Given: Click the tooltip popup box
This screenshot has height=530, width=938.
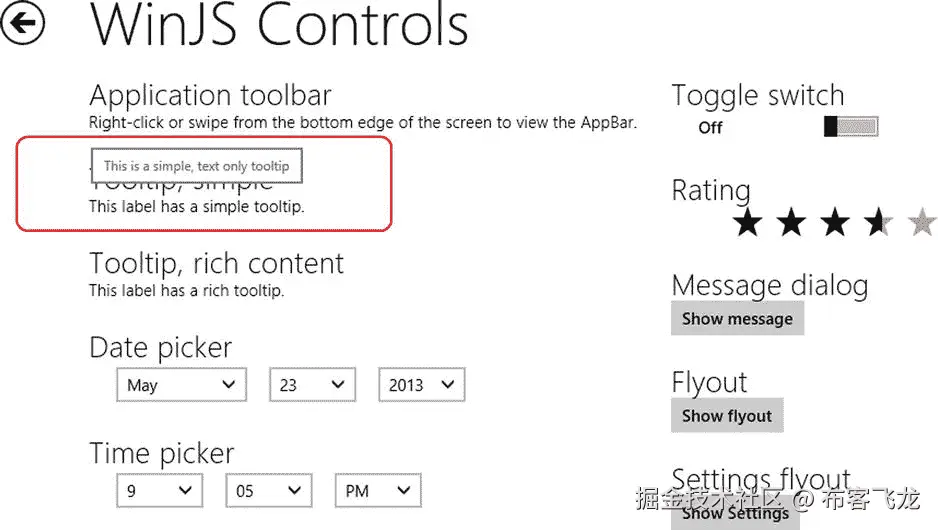Looking at the screenshot, I should tap(196, 166).
